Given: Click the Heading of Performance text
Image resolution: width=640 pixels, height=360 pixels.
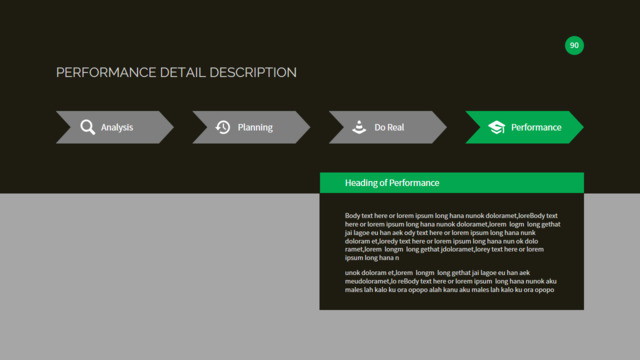Looking at the screenshot, I should tap(392, 183).
